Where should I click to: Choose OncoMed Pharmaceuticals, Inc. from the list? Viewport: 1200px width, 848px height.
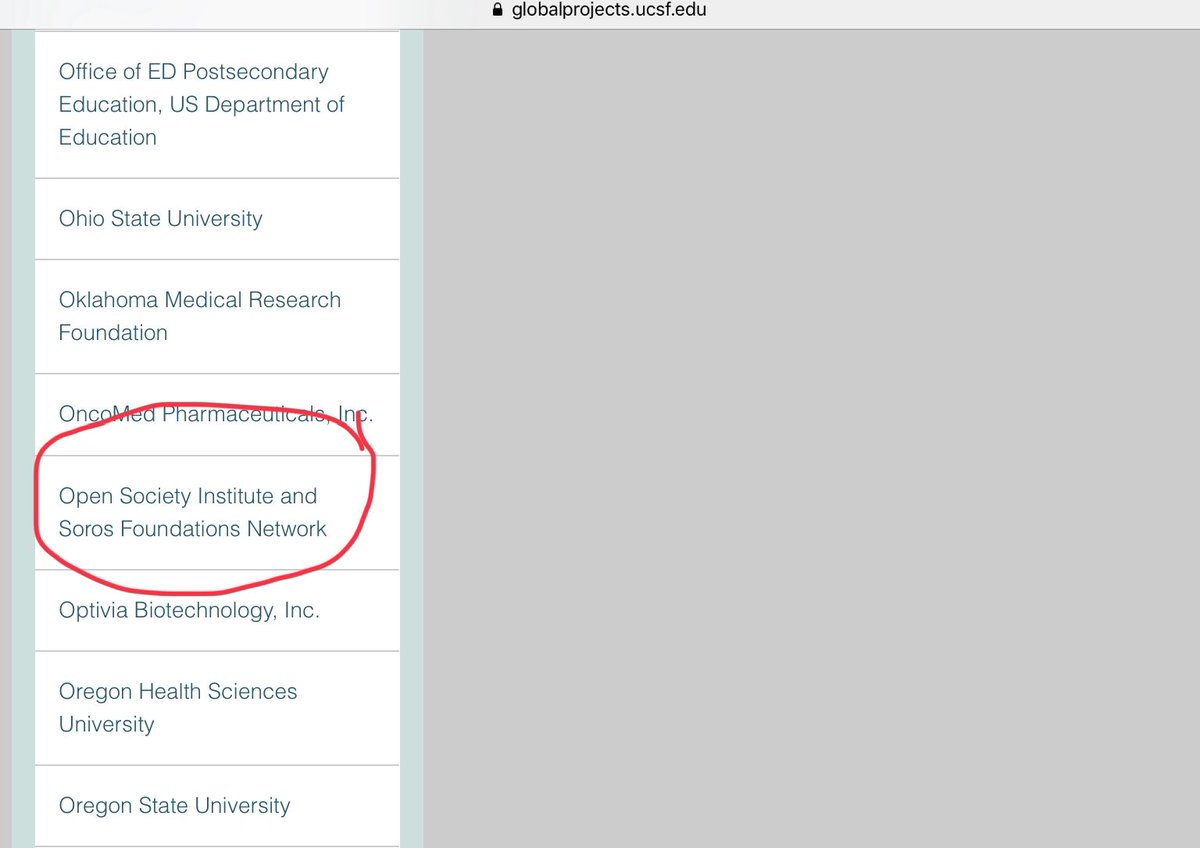(x=215, y=414)
